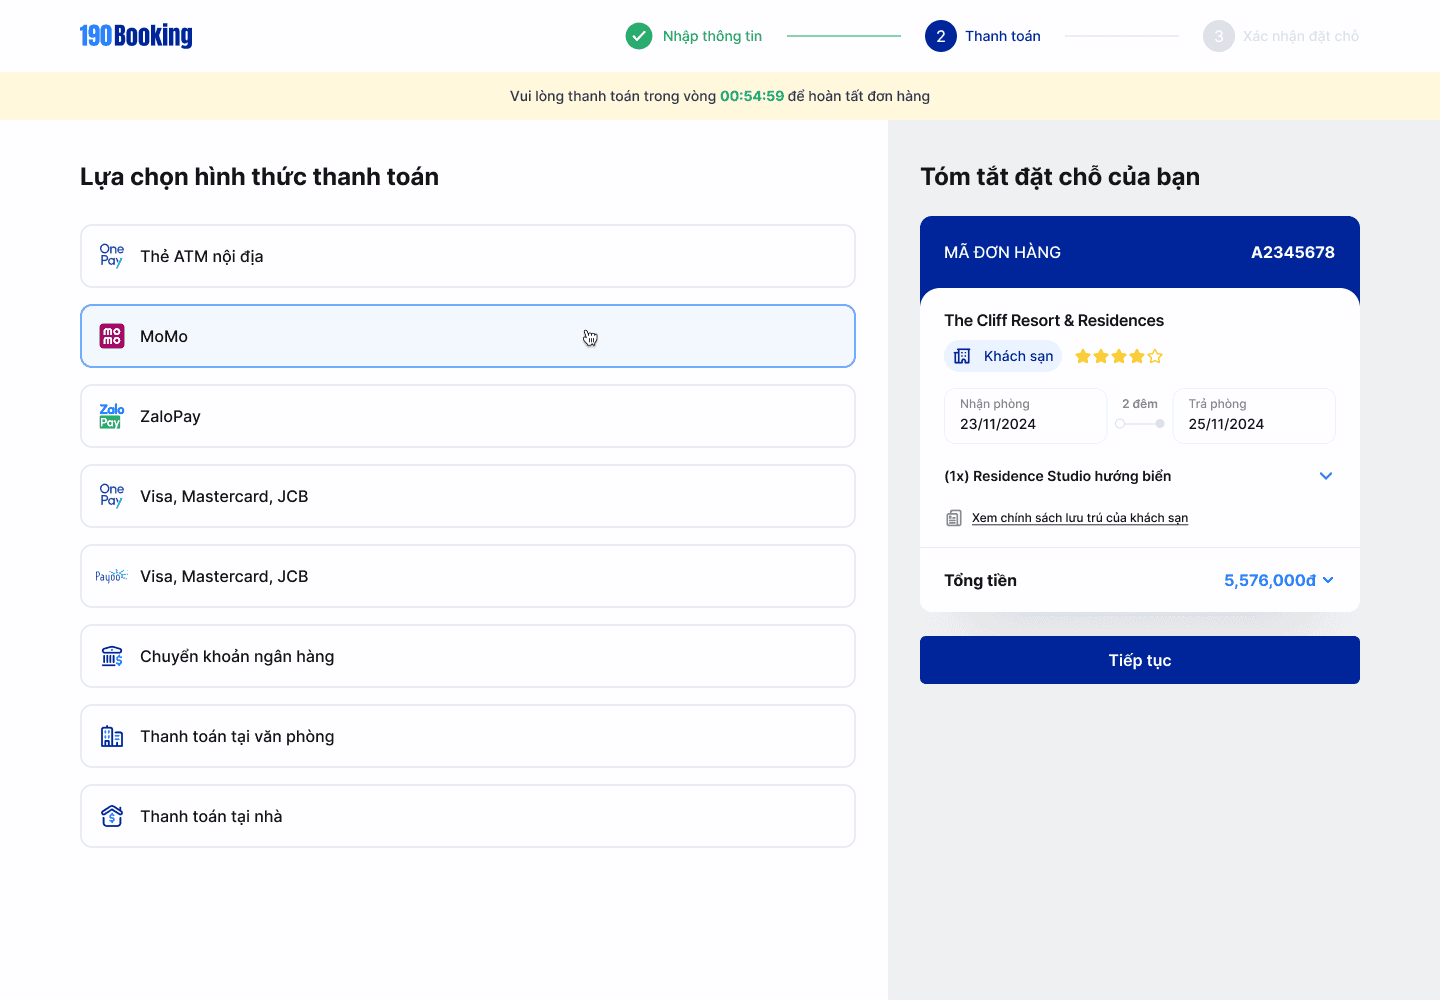Expand Residence Studio hướng biển room details
Screen dimensions: 1440x1000
(x=1326, y=476)
